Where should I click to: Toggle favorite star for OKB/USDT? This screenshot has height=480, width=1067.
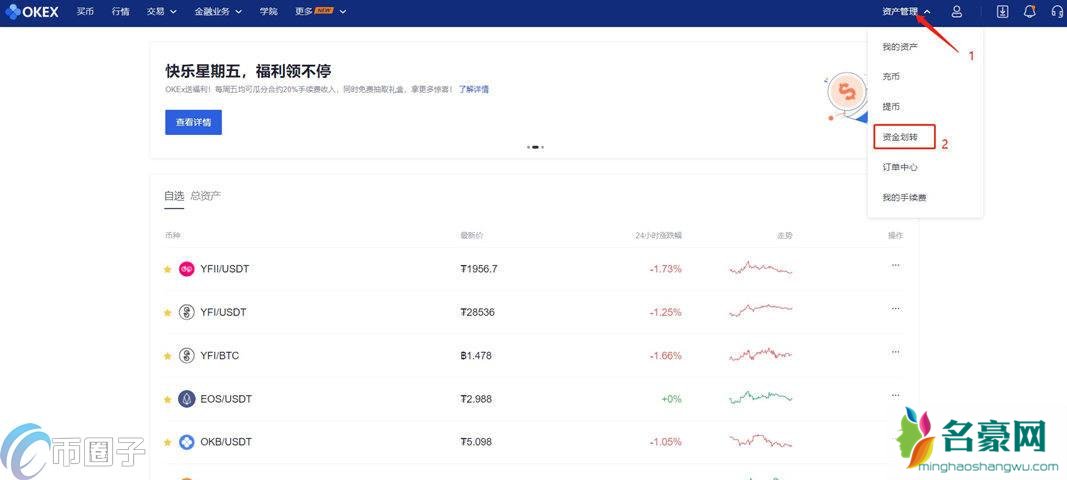coord(167,443)
